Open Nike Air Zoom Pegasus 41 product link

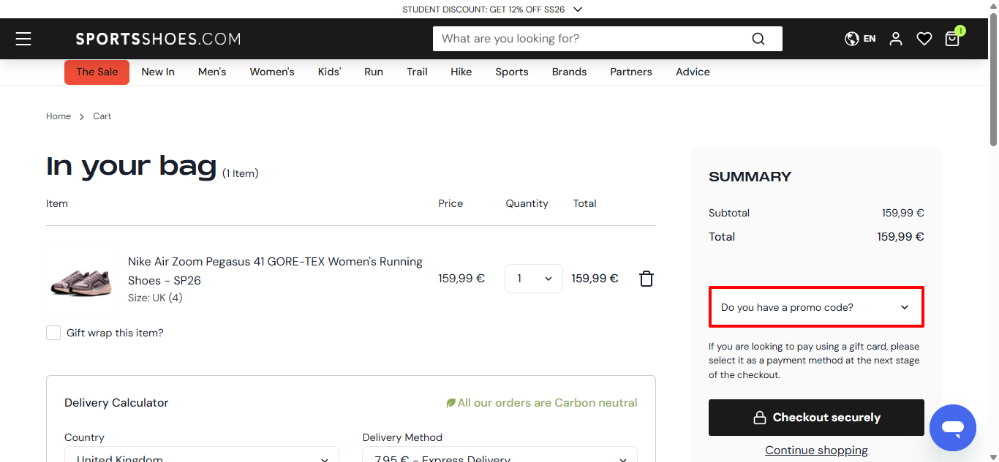point(275,271)
